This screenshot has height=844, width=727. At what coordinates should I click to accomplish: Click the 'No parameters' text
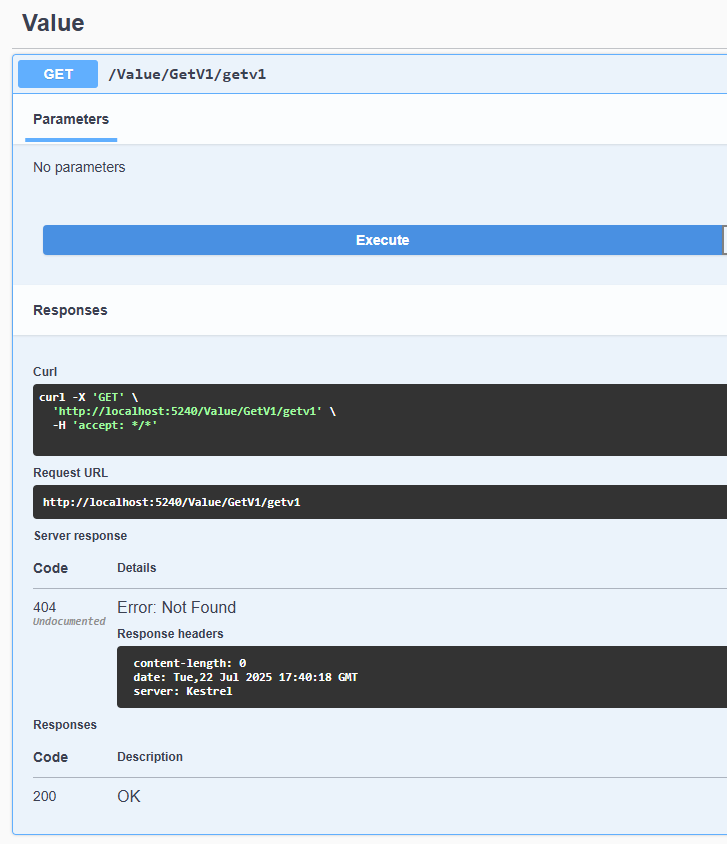(x=79, y=167)
